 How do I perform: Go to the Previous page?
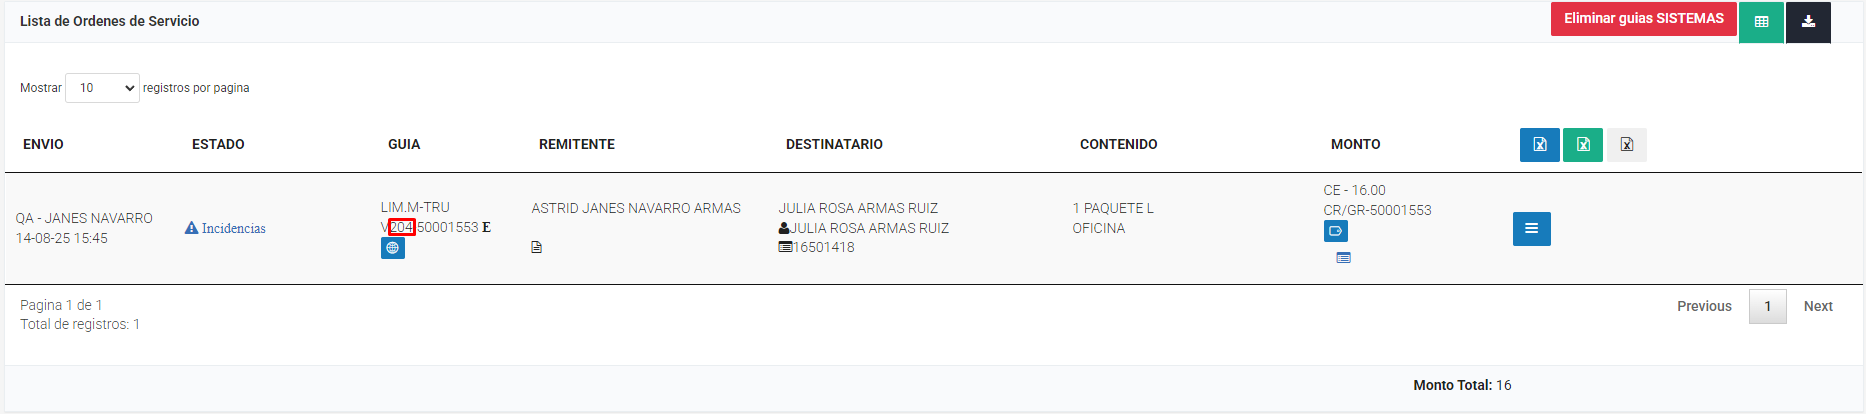pos(1704,306)
